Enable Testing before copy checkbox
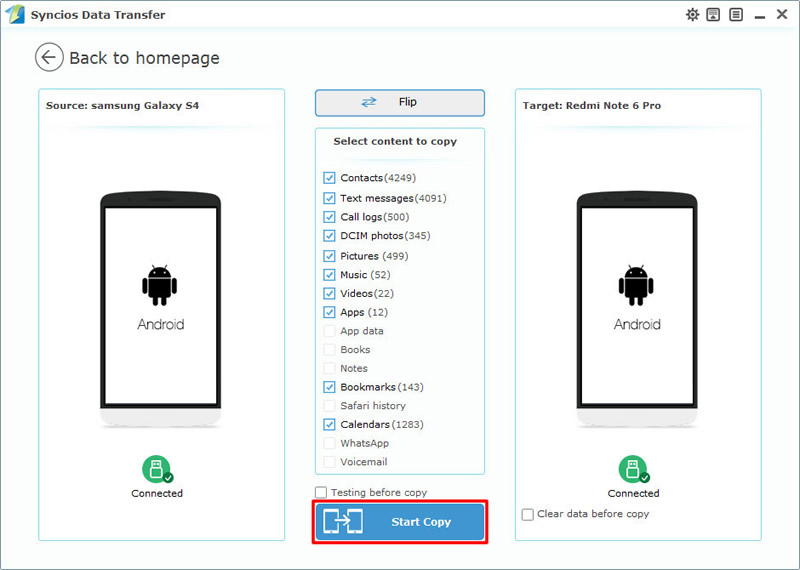Image resolution: width=800 pixels, height=570 pixels. click(x=321, y=492)
